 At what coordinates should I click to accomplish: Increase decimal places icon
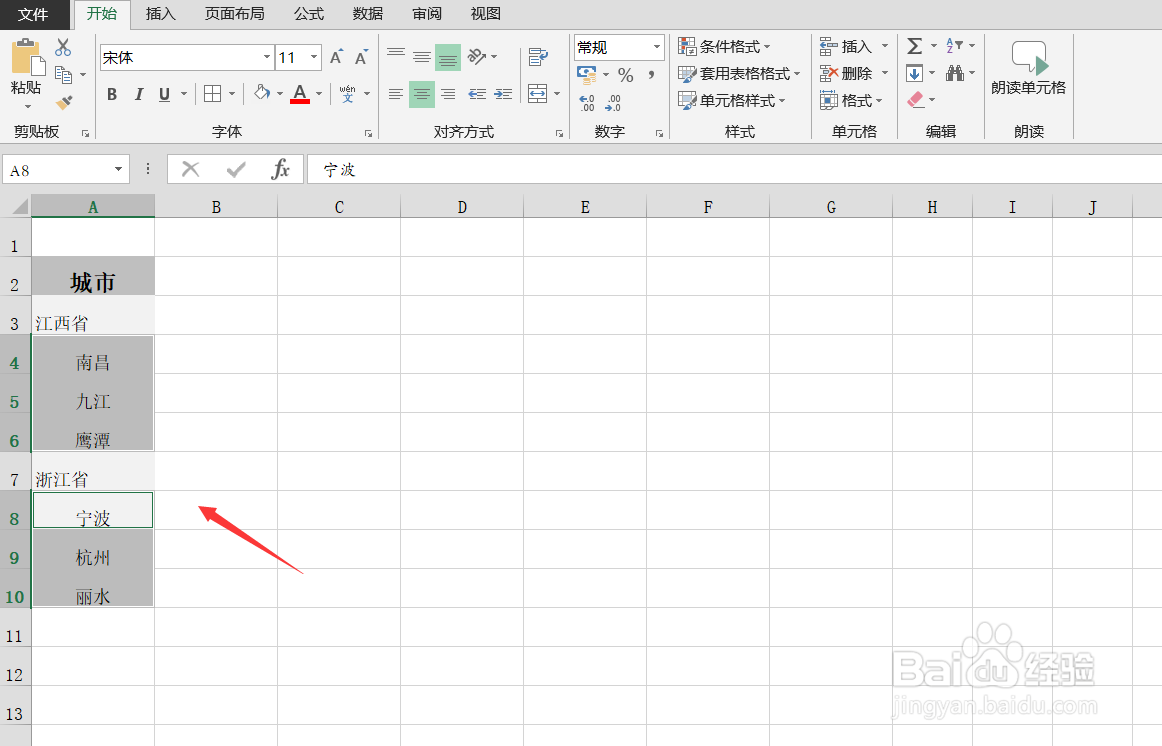pos(587,103)
